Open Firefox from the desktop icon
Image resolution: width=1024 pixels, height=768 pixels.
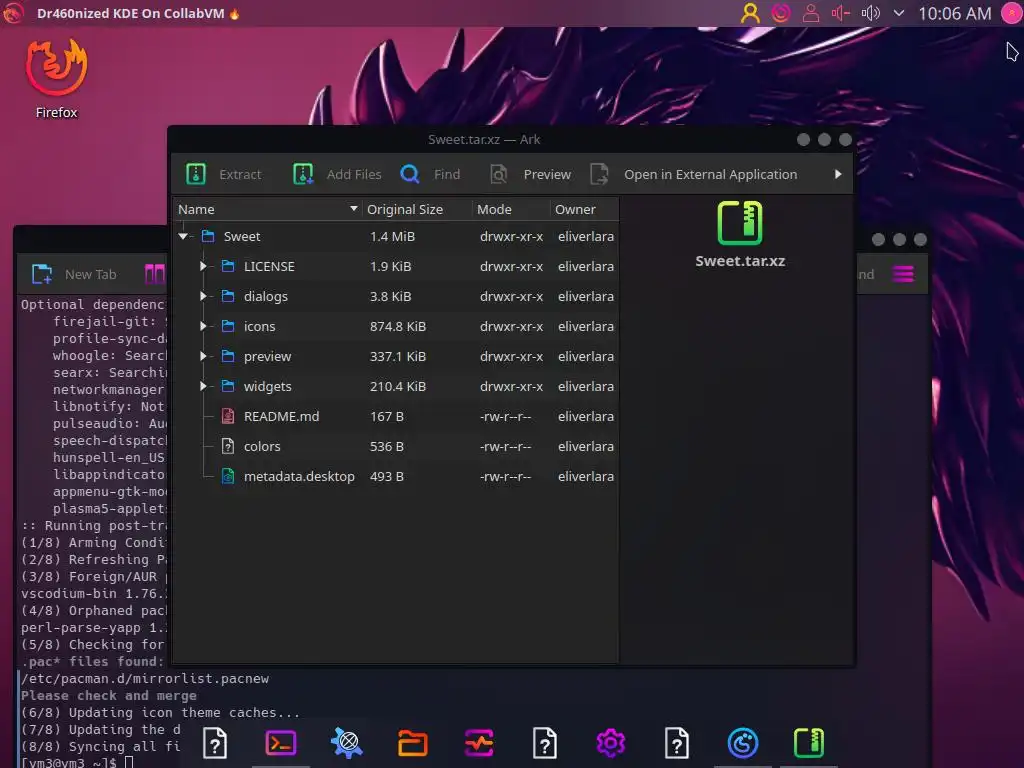pyautogui.click(x=56, y=79)
